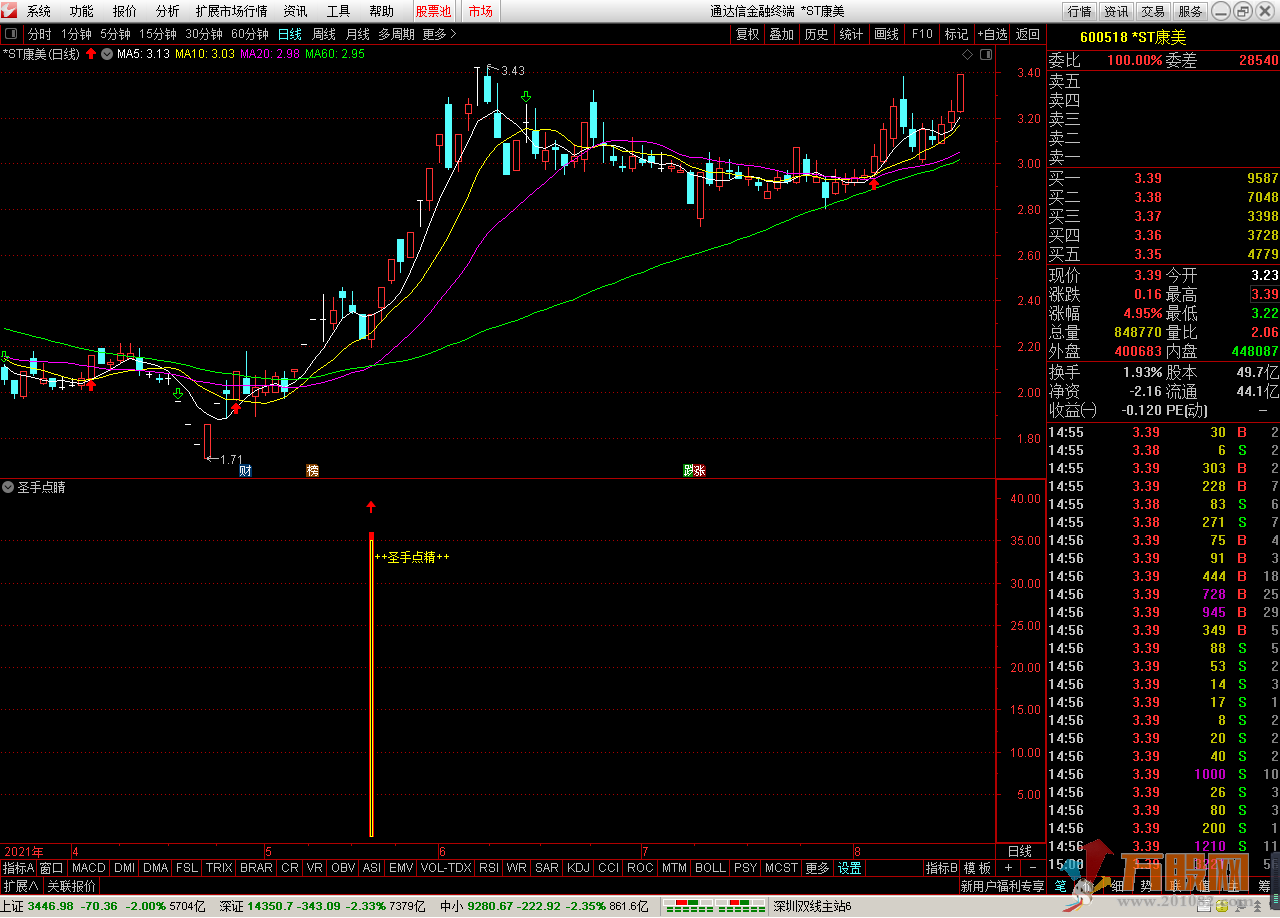The image size is (1280, 918).
Task: Click the round dropdown icon before MA5
Action: click(x=106, y=54)
